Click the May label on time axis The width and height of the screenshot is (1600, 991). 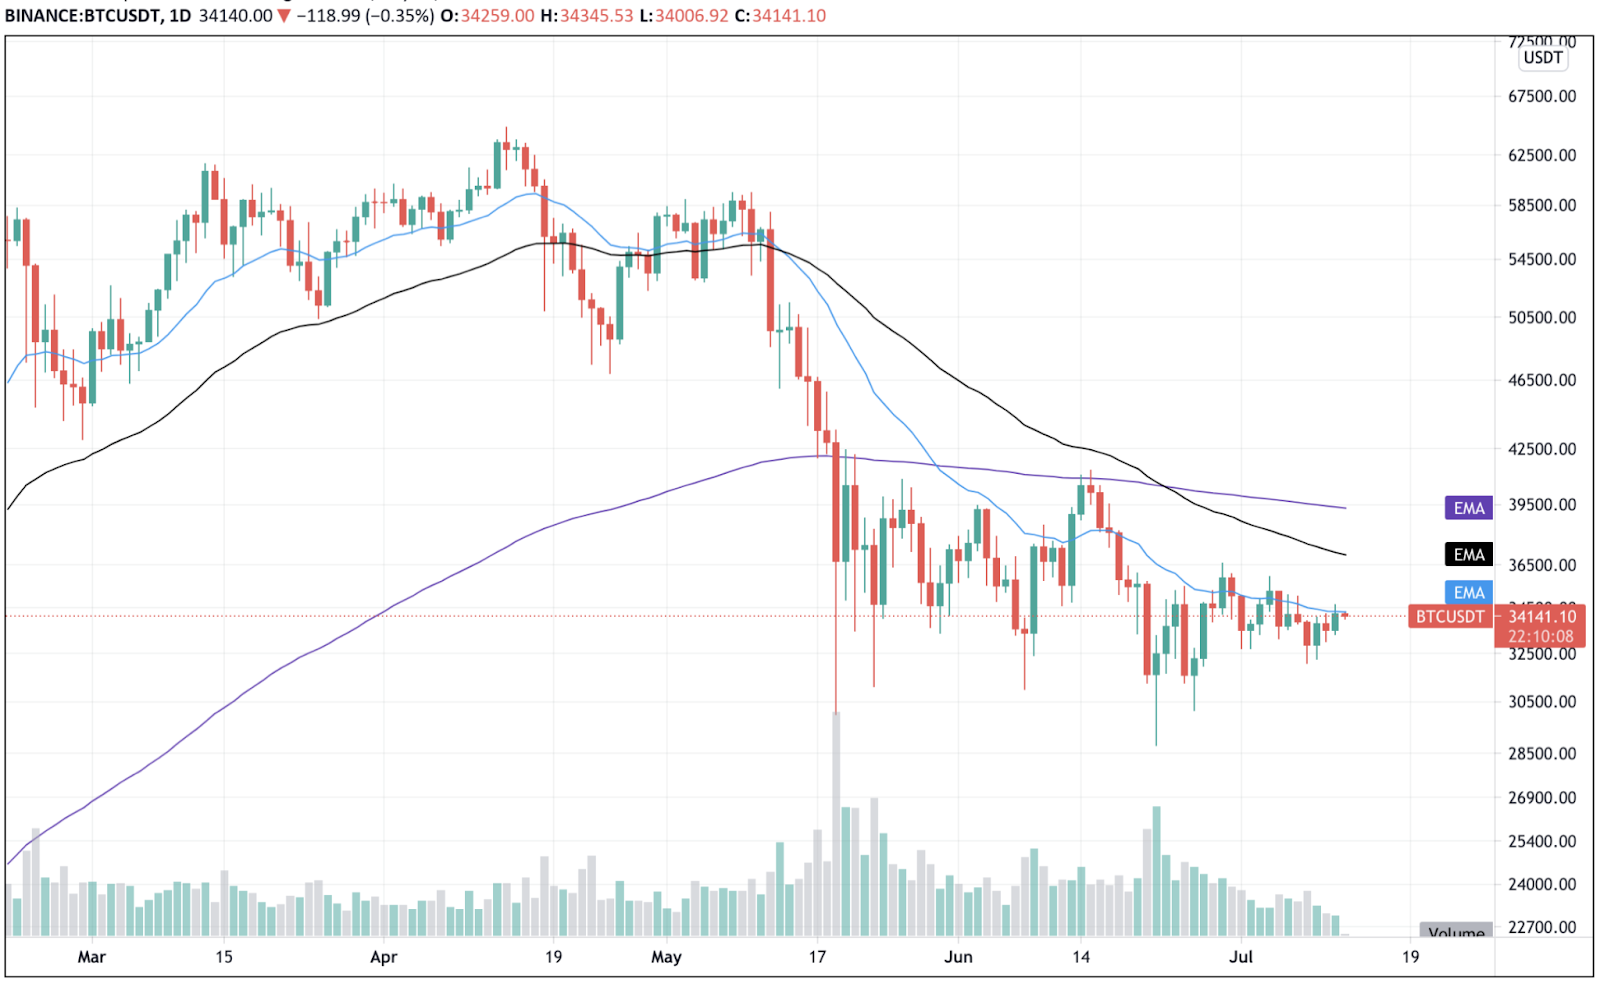[x=666, y=957]
